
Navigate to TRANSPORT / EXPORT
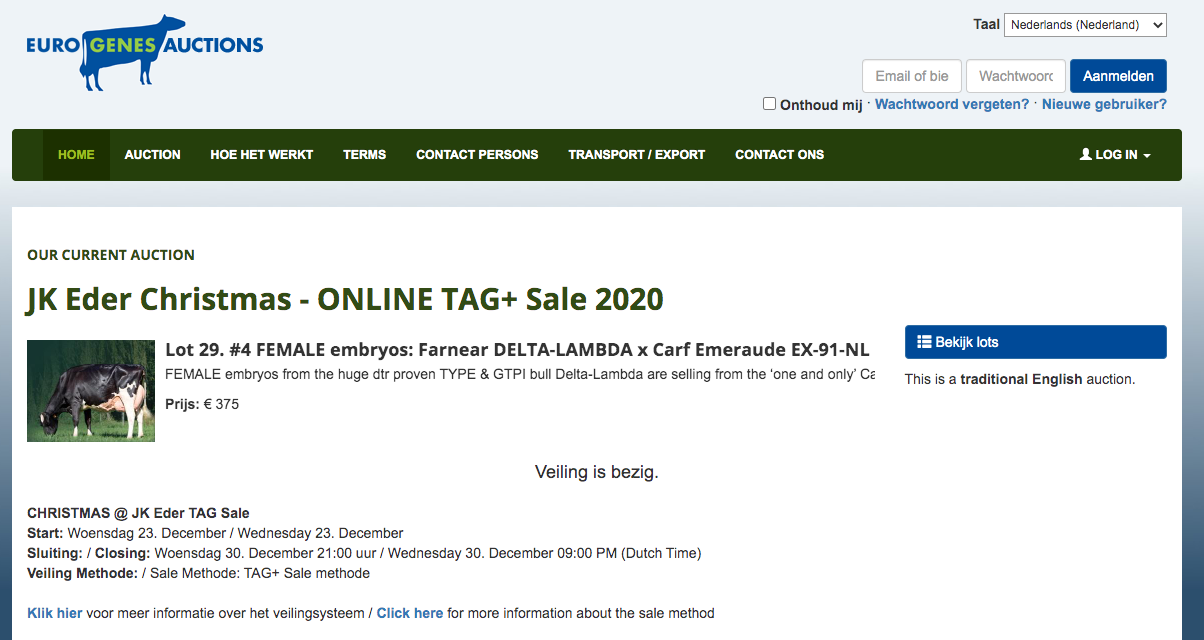pyautogui.click(x=636, y=155)
